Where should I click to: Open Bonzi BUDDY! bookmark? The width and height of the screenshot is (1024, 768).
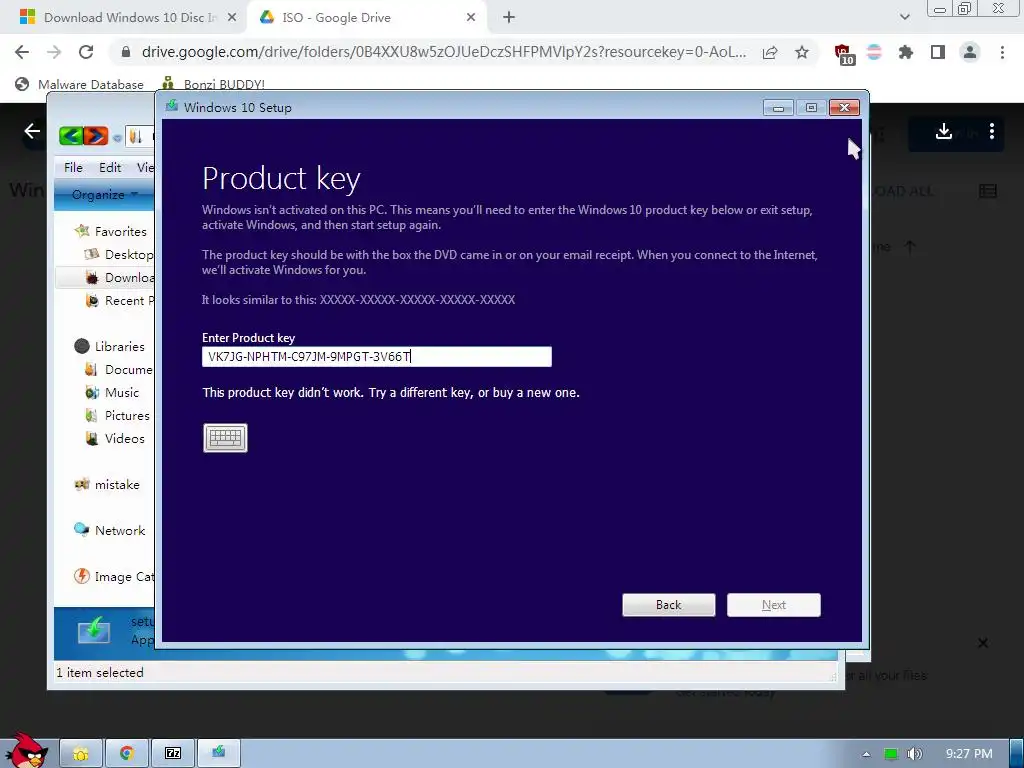(x=213, y=84)
